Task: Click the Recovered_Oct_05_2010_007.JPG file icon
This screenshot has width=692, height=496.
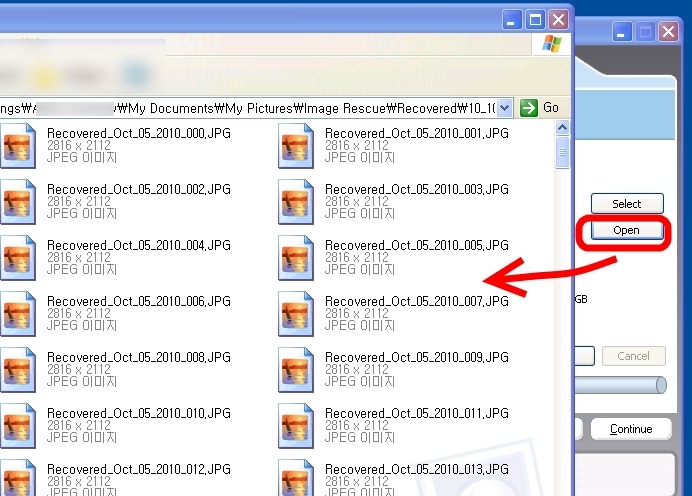Action: coord(296,313)
